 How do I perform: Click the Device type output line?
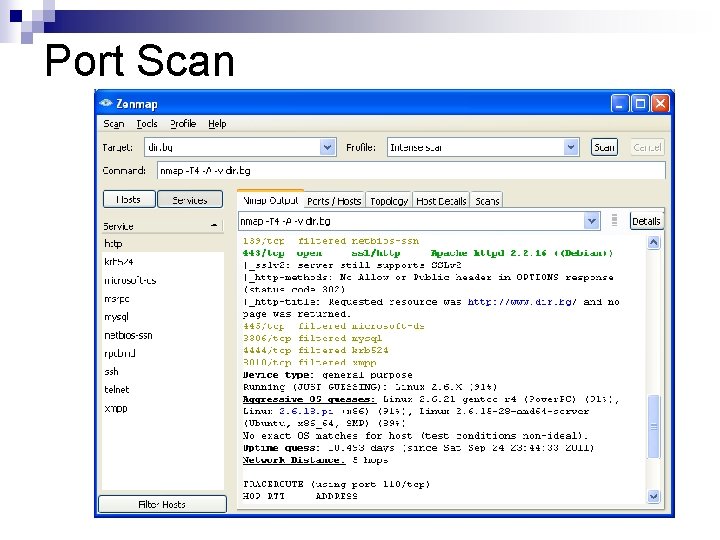click(327, 375)
